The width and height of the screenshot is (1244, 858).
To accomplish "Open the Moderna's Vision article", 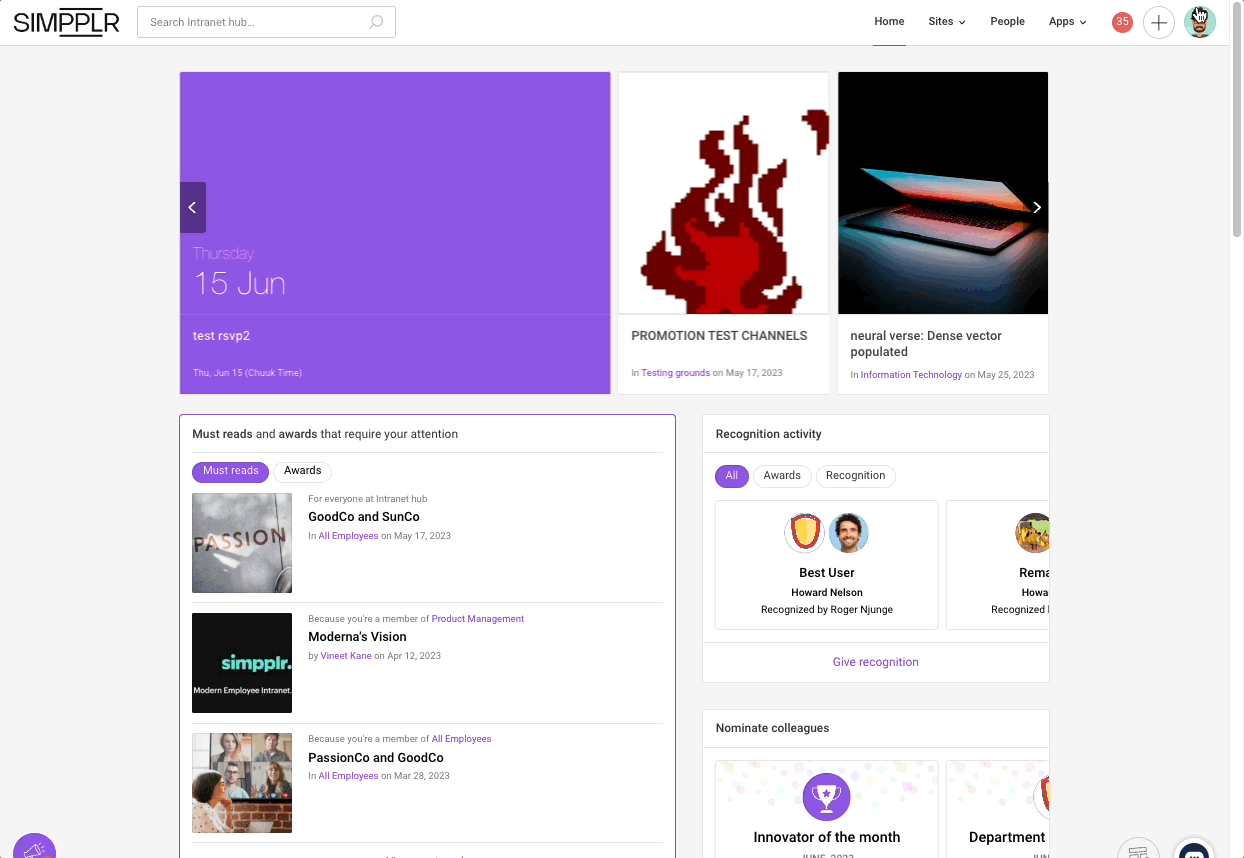I will tap(357, 637).
